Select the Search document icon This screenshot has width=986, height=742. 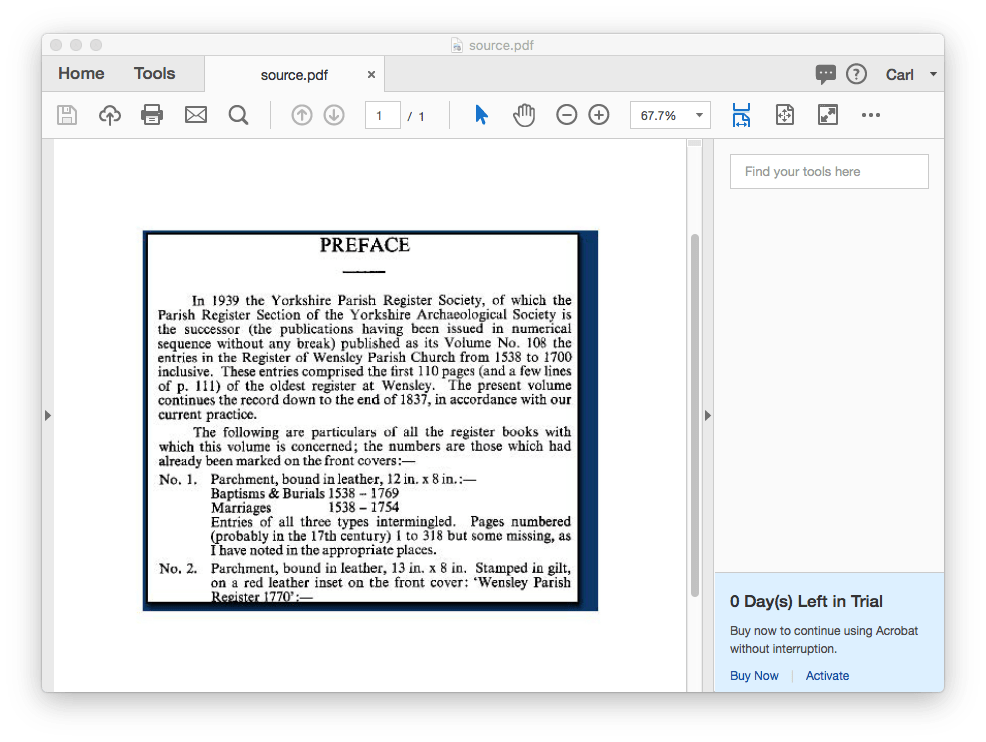pyautogui.click(x=238, y=114)
